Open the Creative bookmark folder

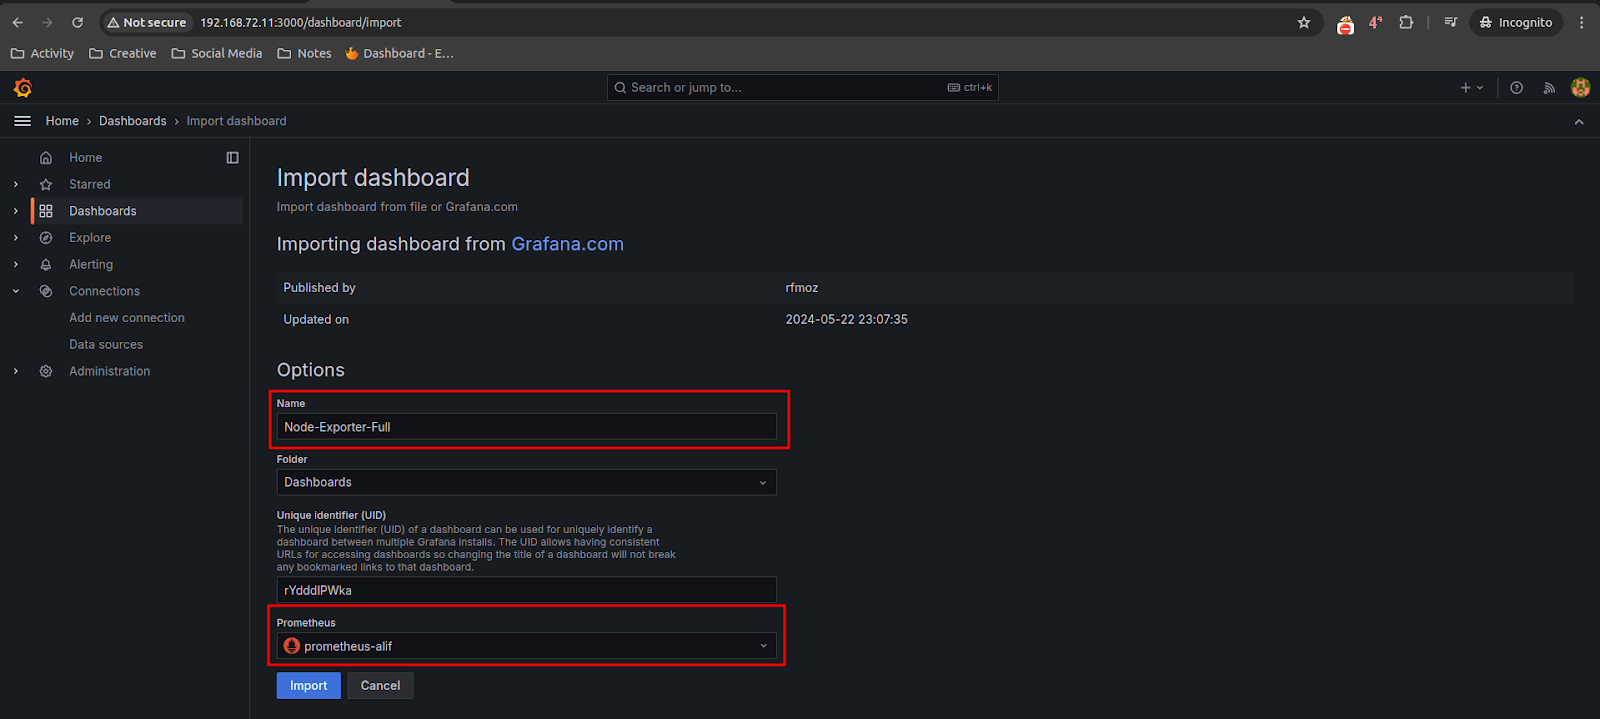123,54
